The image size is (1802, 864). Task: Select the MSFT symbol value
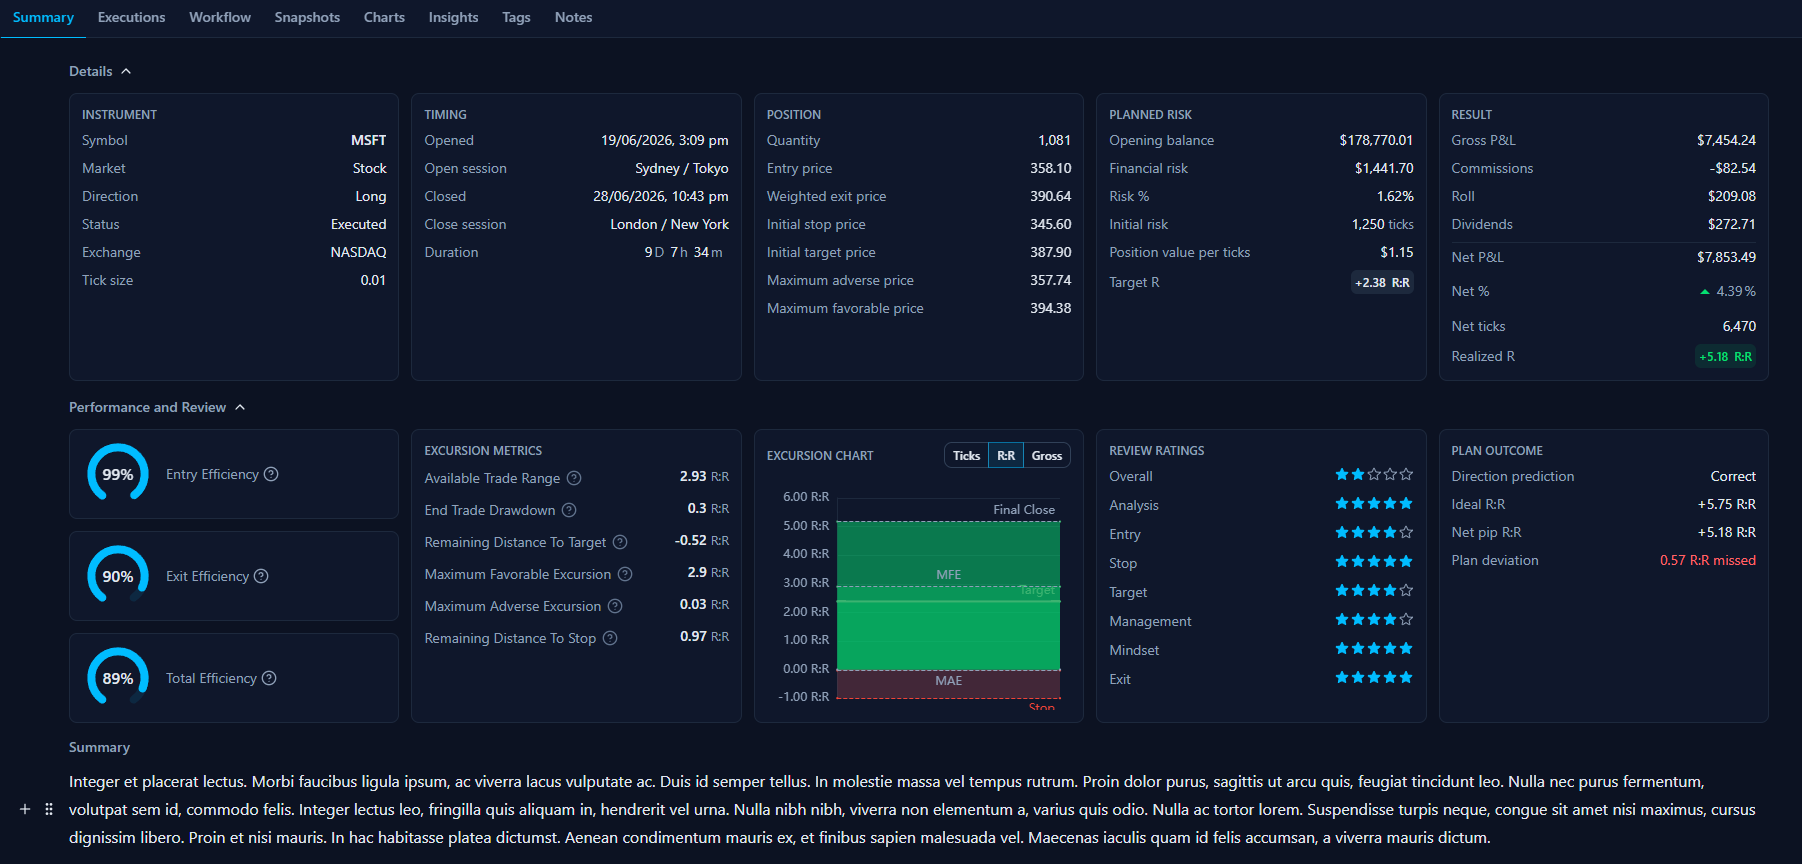click(x=368, y=140)
